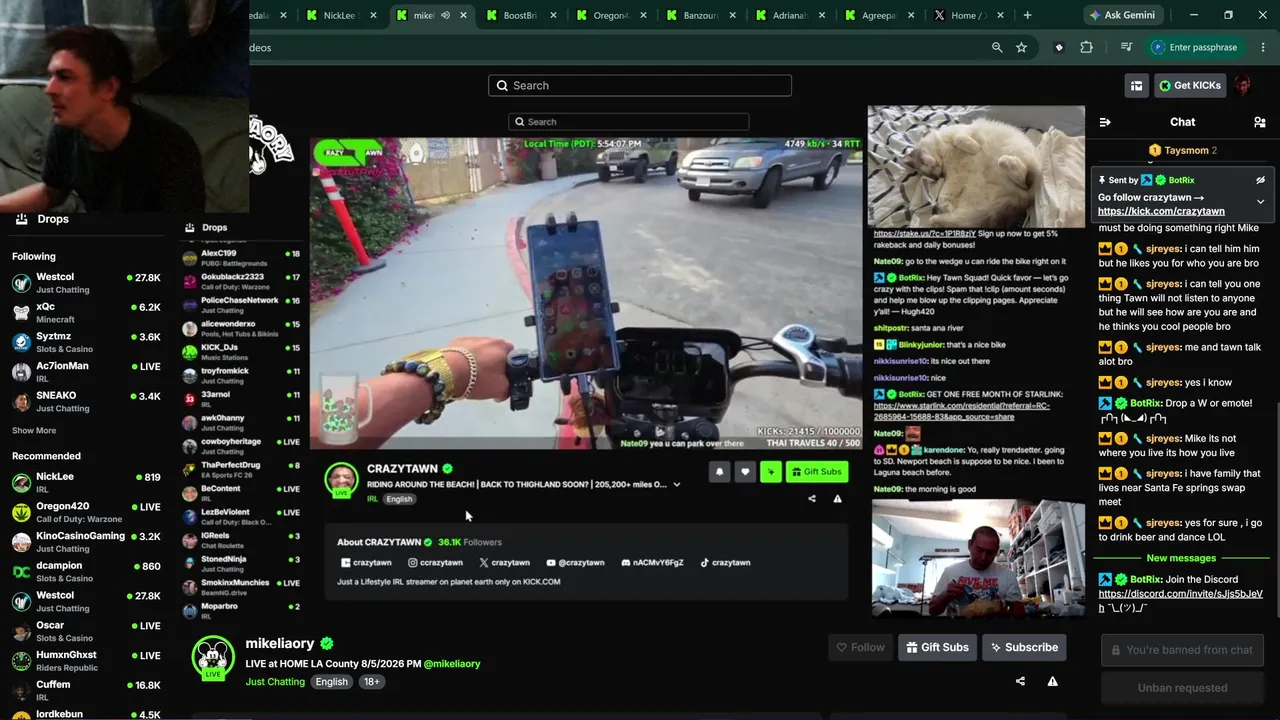Click the small Gift Subs button for CRAZYTAWN

(817, 472)
